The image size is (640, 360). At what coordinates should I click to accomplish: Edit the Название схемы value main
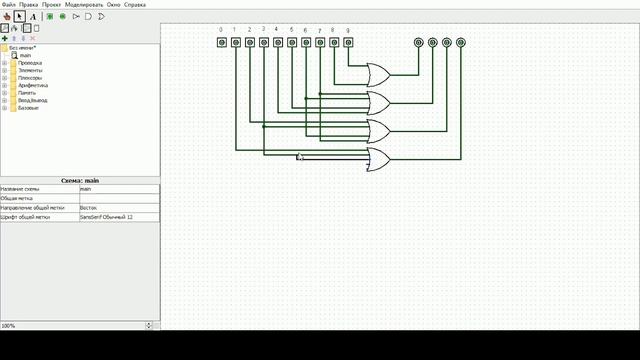119,189
